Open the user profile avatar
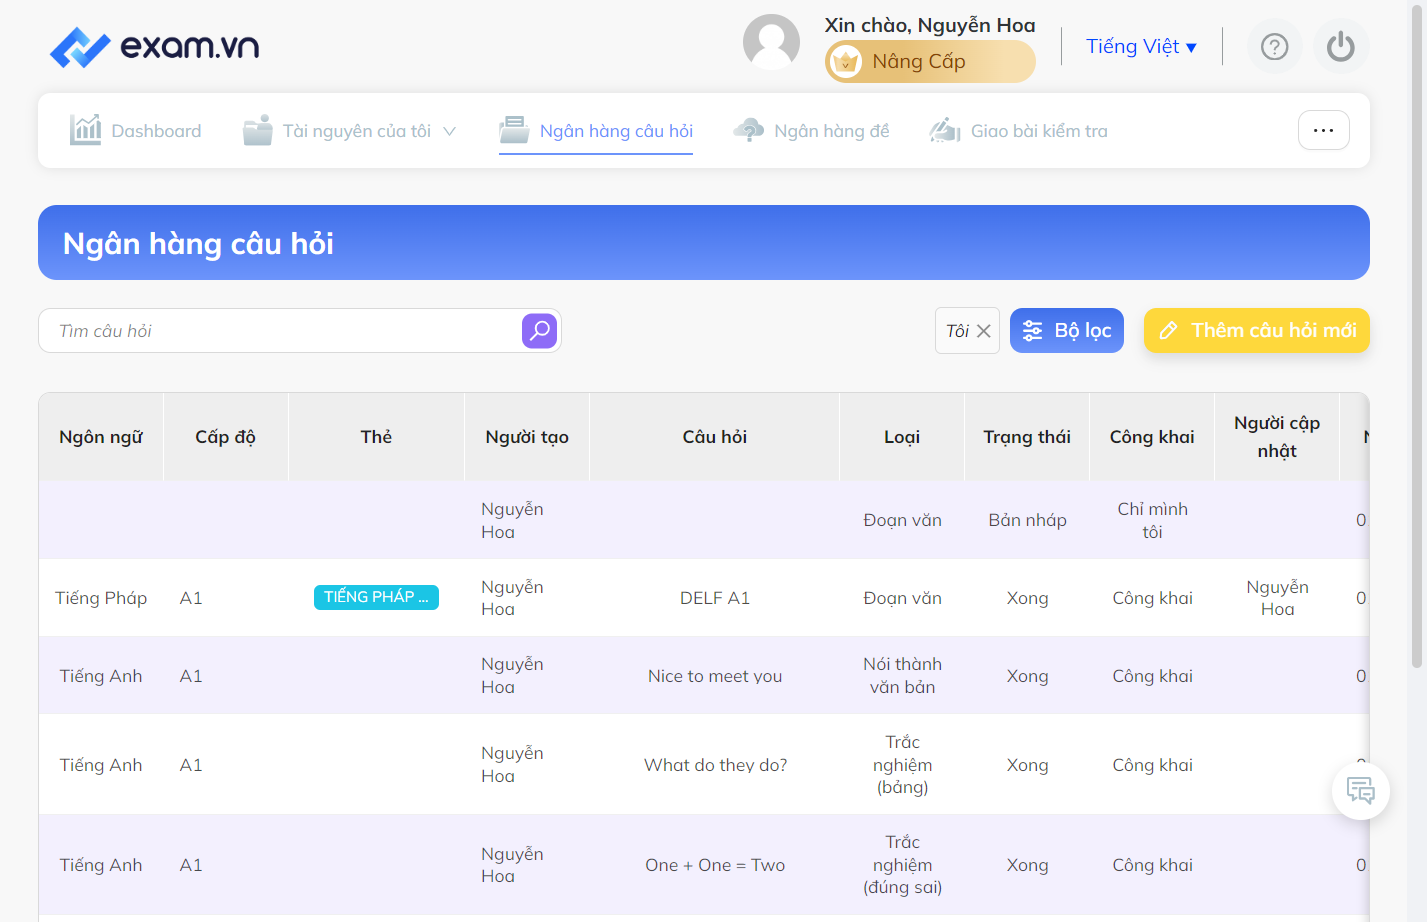The width and height of the screenshot is (1427, 922). click(x=771, y=42)
